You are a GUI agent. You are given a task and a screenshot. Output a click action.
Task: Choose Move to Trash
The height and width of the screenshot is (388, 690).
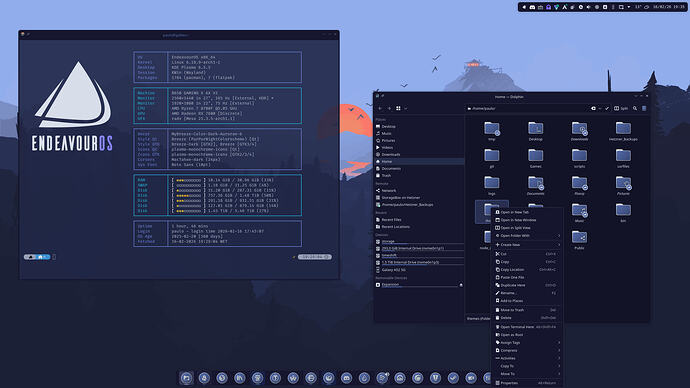[x=527, y=310]
